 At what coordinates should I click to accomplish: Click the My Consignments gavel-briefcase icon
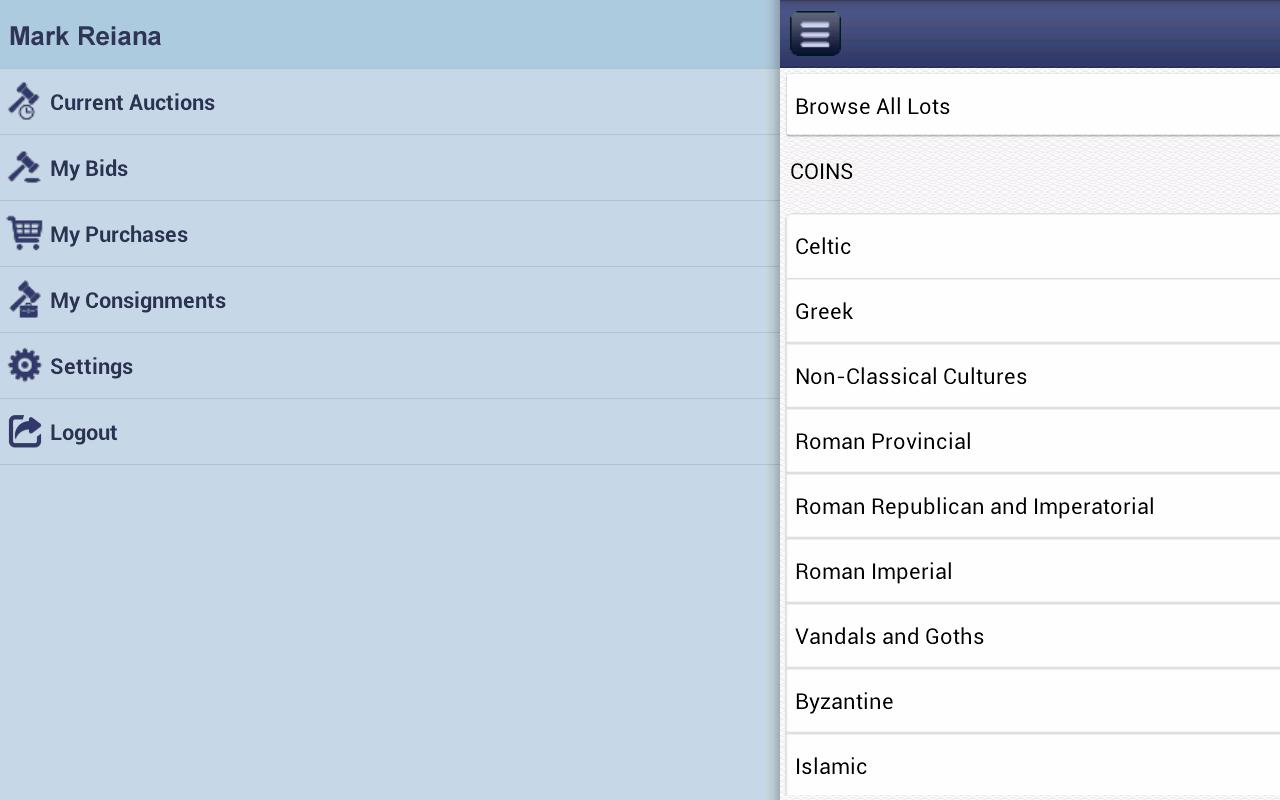(24, 300)
